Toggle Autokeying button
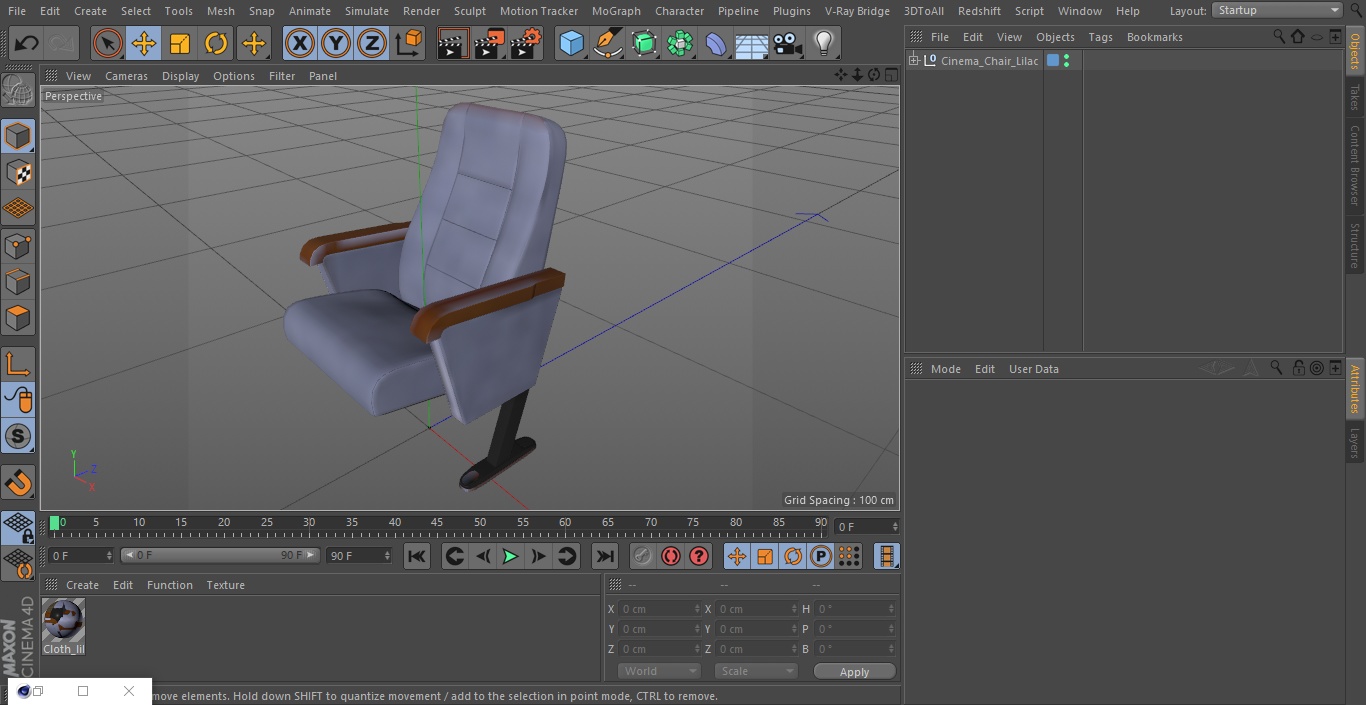The image size is (1366, 705). click(671, 556)
